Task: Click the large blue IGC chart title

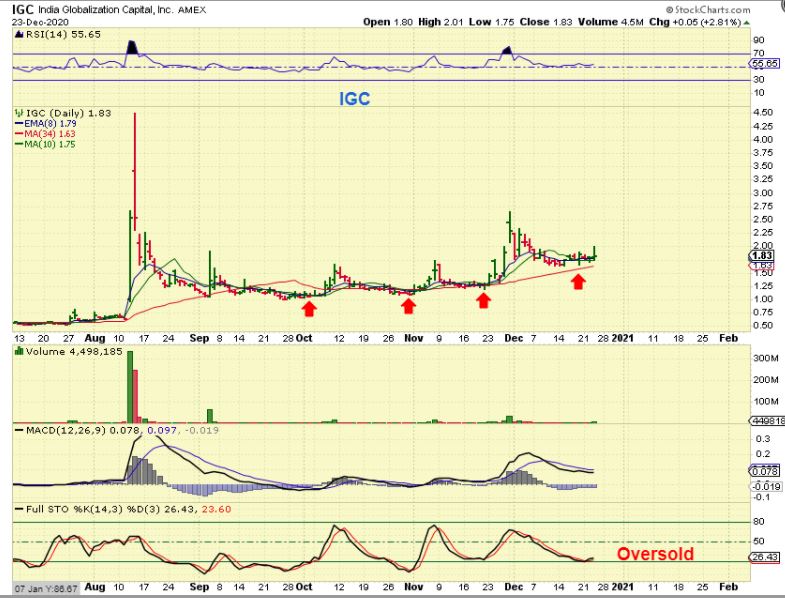Action: point(354,99)
